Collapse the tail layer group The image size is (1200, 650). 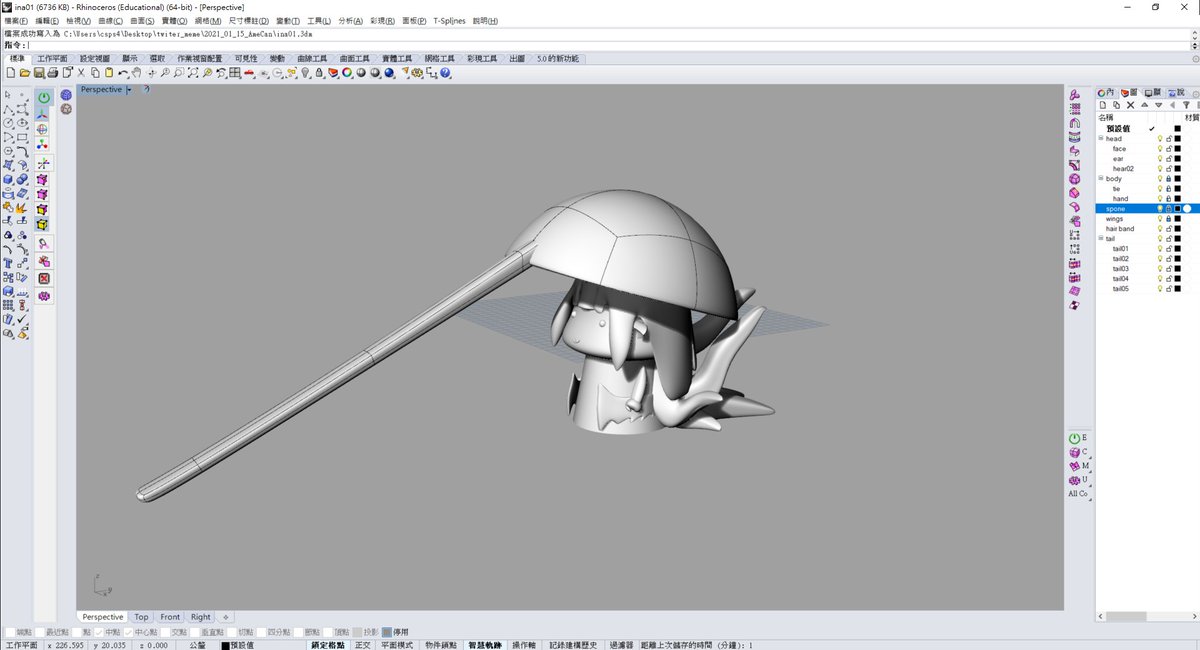point(1101,239)
